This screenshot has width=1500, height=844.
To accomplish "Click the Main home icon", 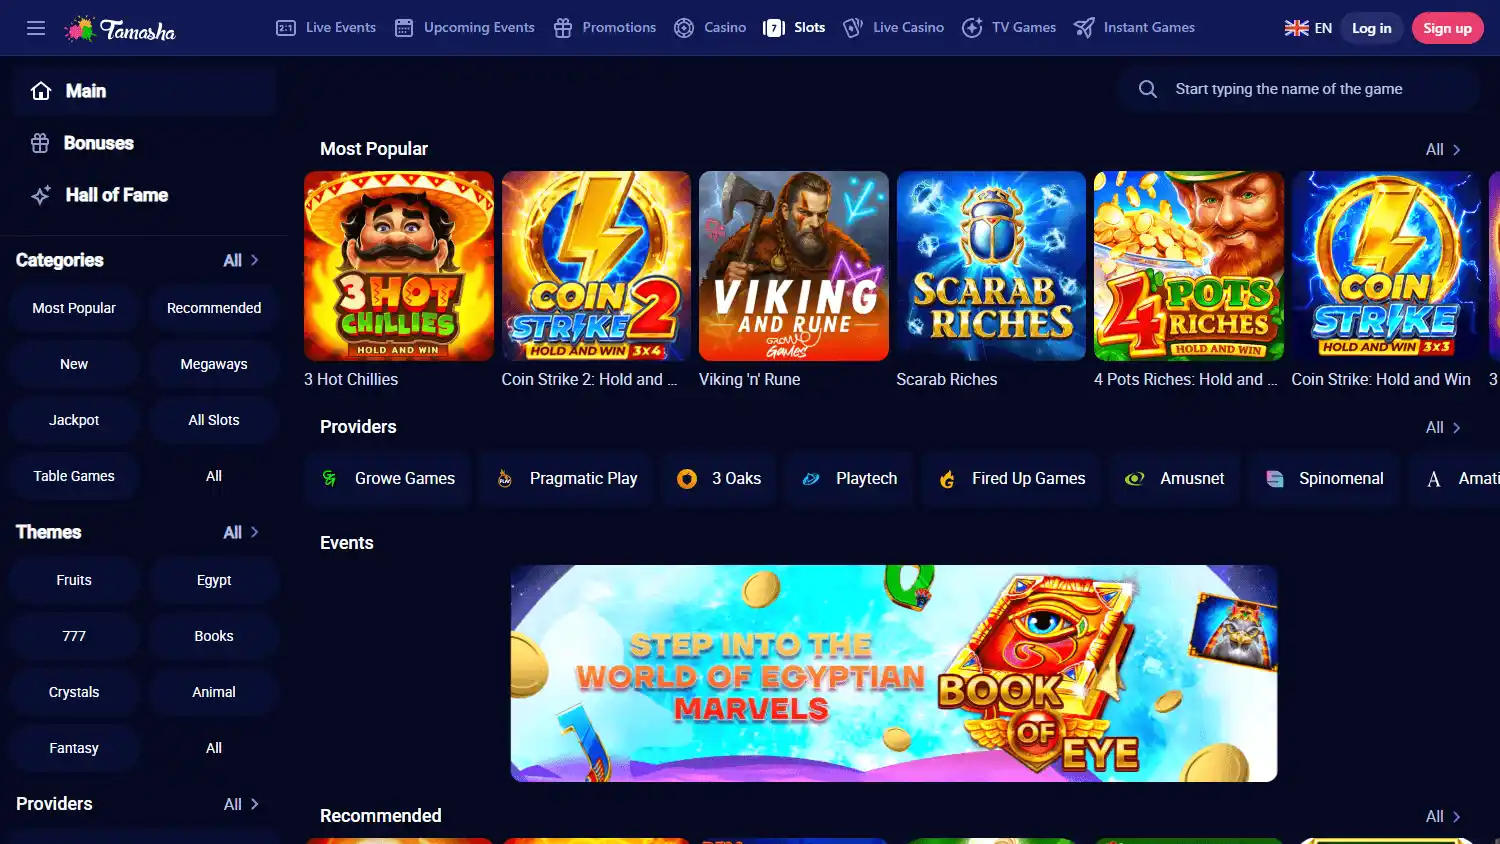I will [41, 91].
